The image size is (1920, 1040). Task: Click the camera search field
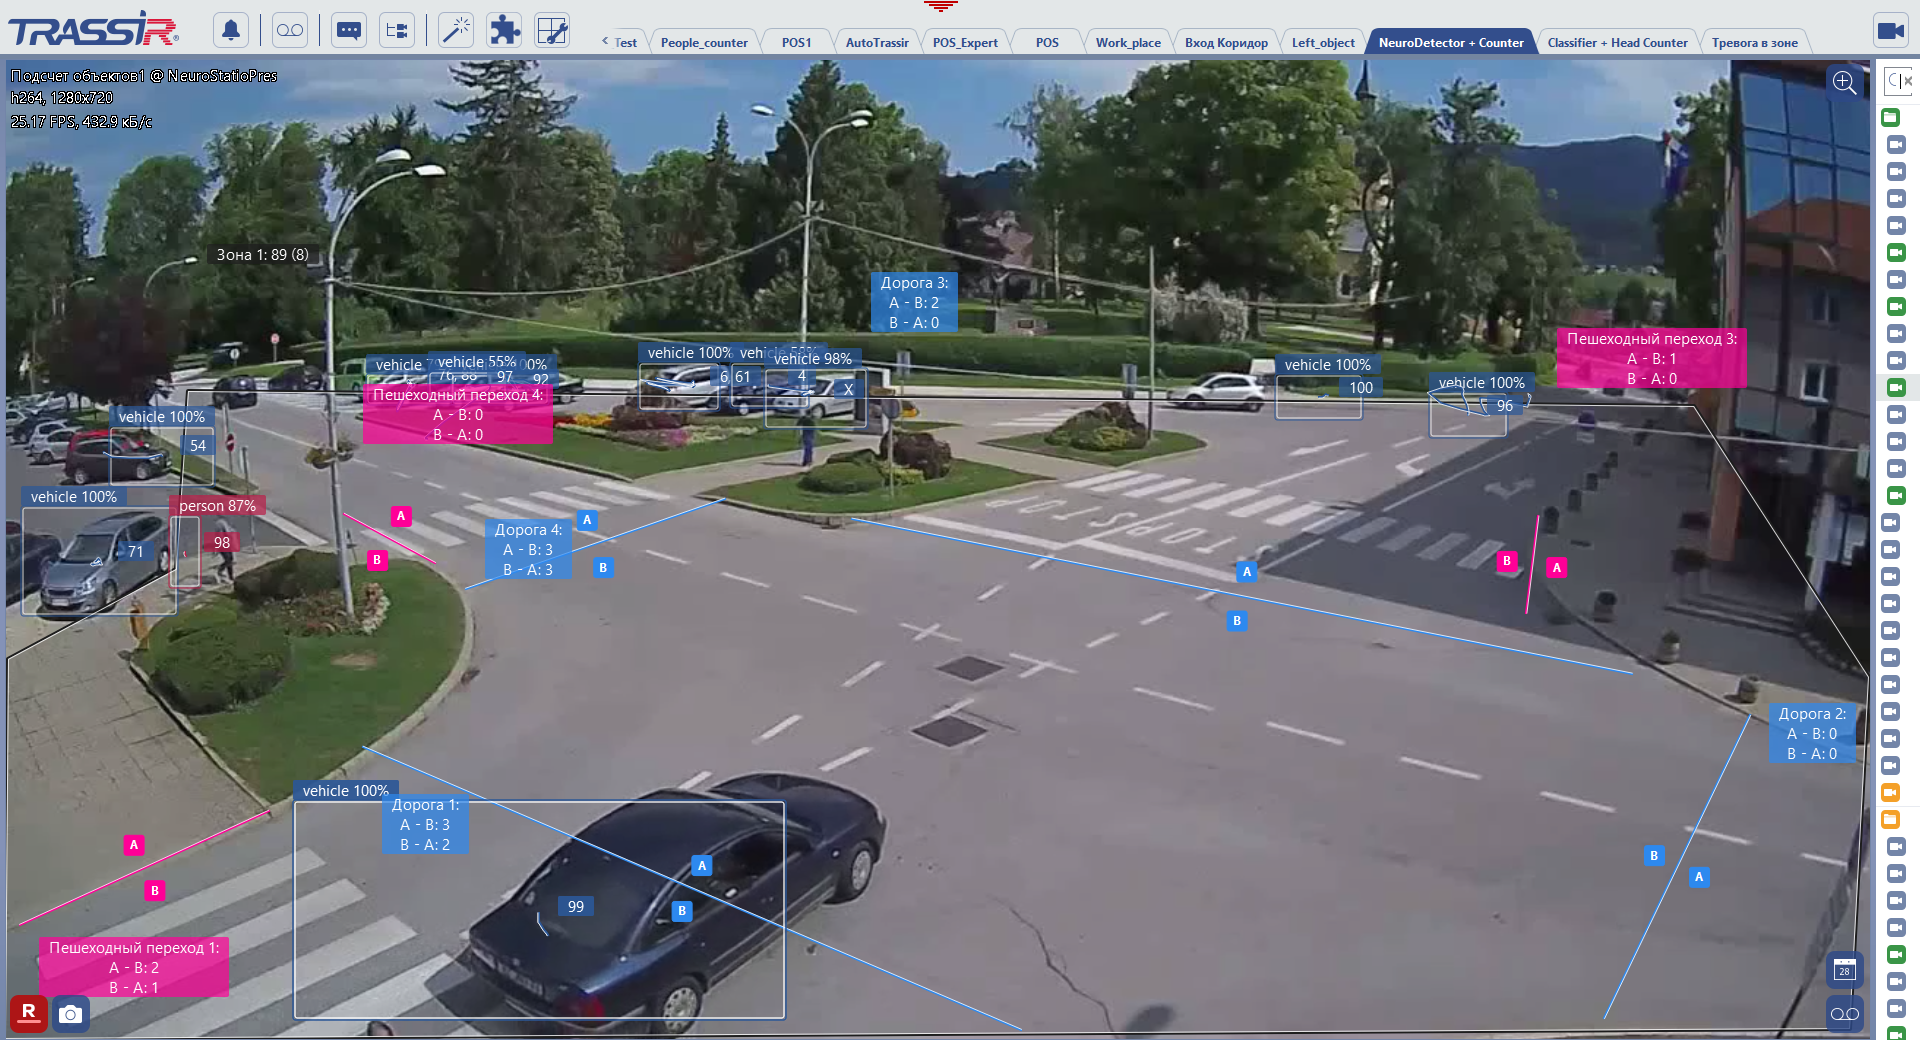point(1898,81)
